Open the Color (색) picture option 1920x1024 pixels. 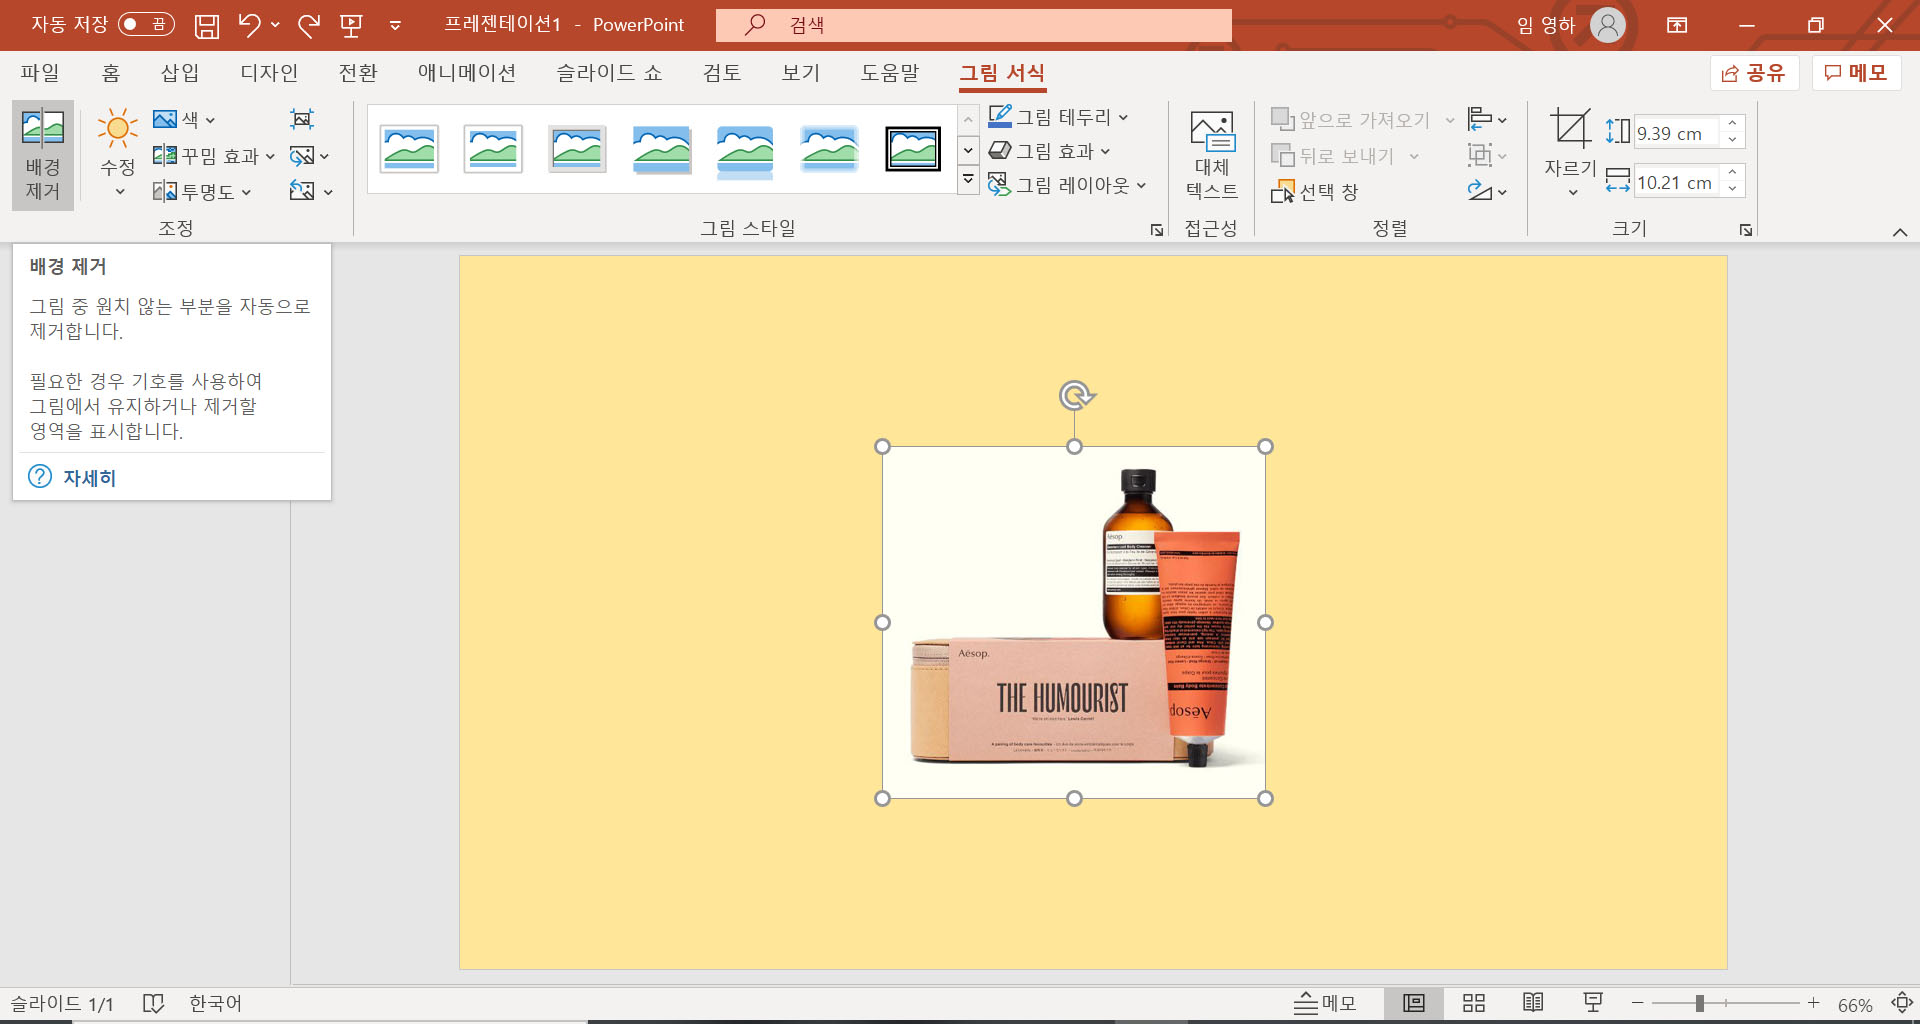pyautogui.click(x=184, y=119)
